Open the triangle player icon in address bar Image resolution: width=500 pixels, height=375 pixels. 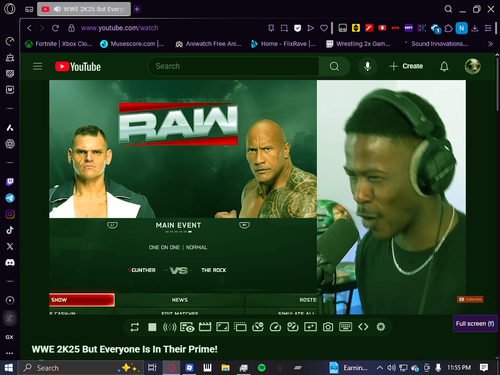(x=310, y=28)
